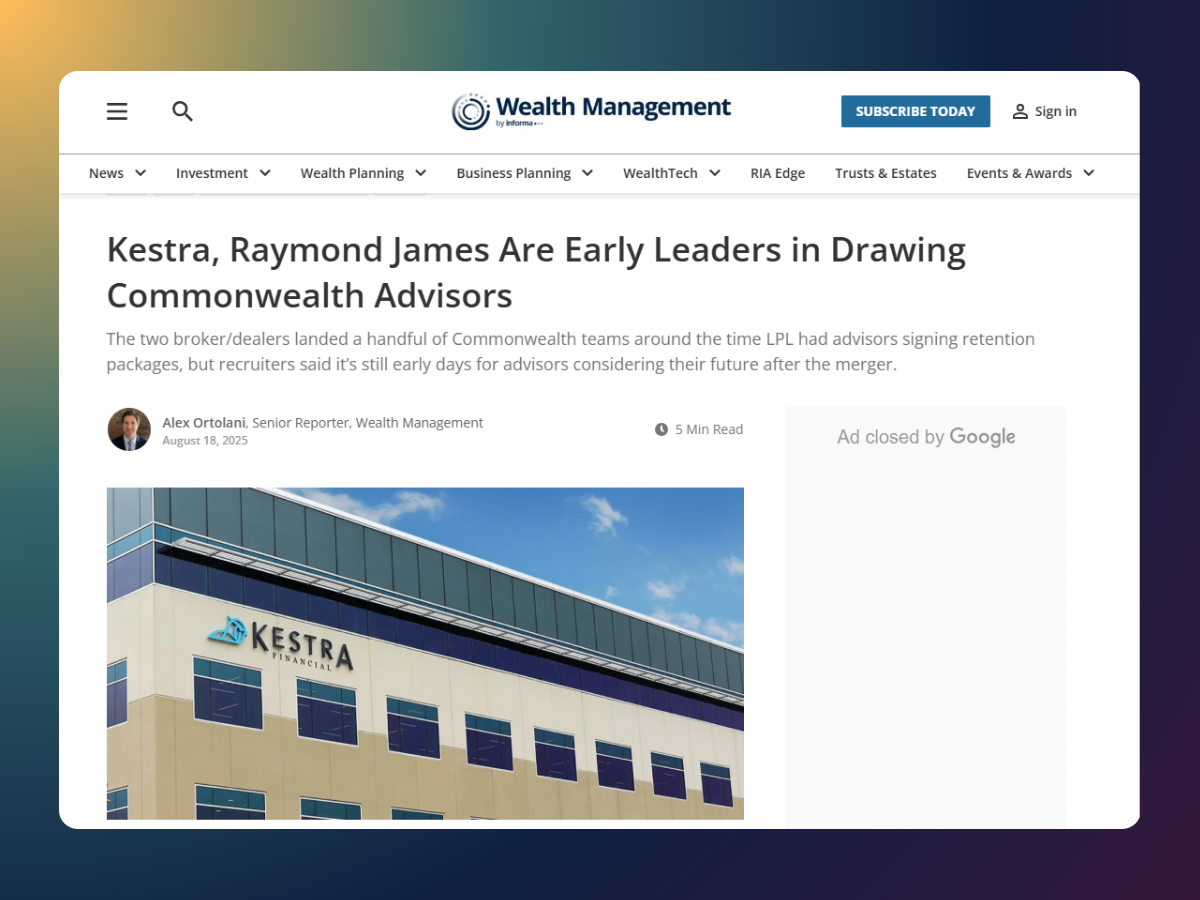Click Senior Reporter, Wealth Management text
Image resolution: width=1200 pixels, height=900 pixels.
click(x=368, y=423)
